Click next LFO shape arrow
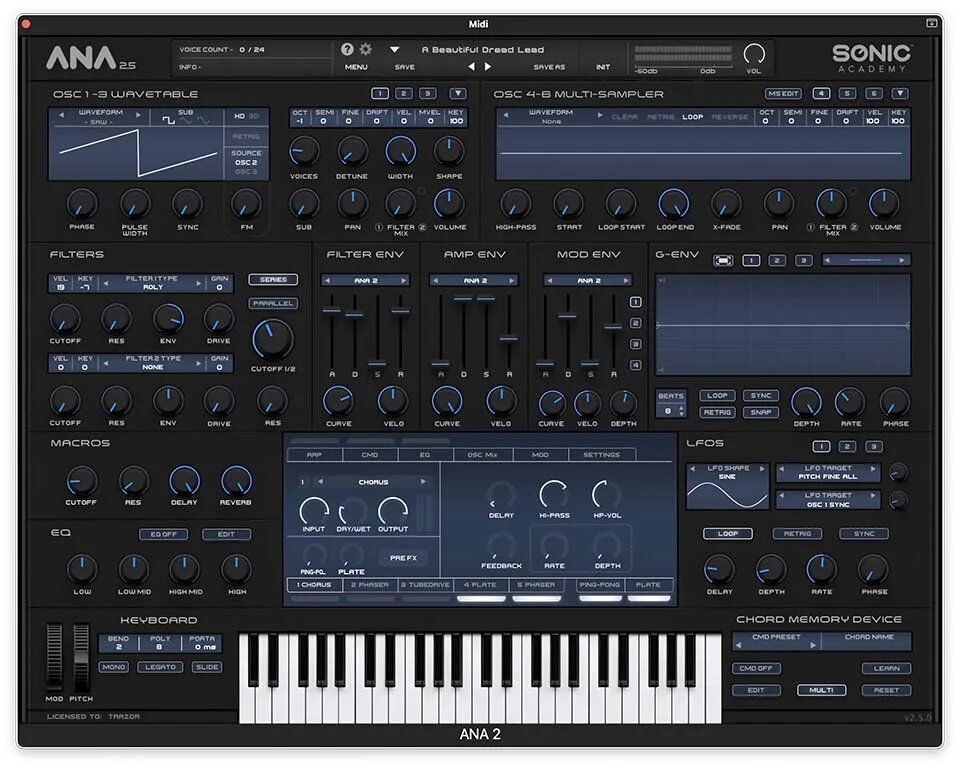Image resolution: width=960 pixels, height=768 pixels. point(762,469)
